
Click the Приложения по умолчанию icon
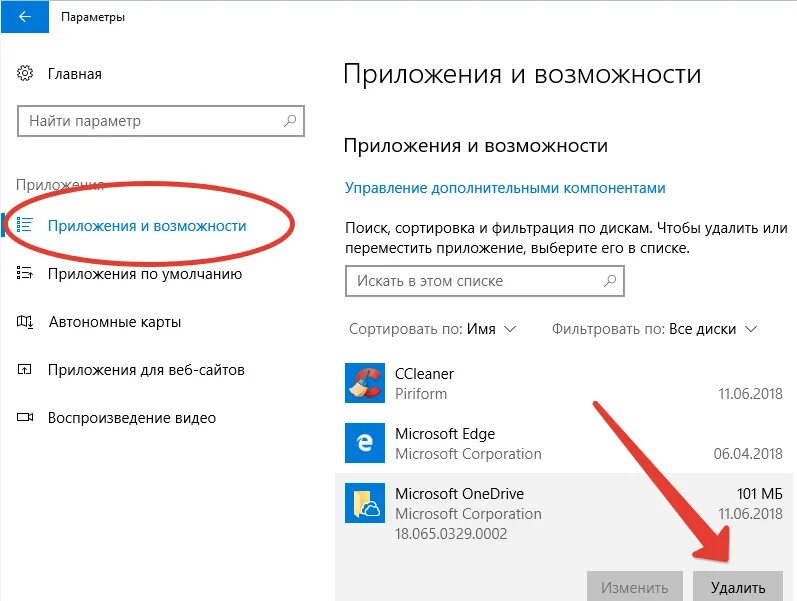click(x=24, y=273)
